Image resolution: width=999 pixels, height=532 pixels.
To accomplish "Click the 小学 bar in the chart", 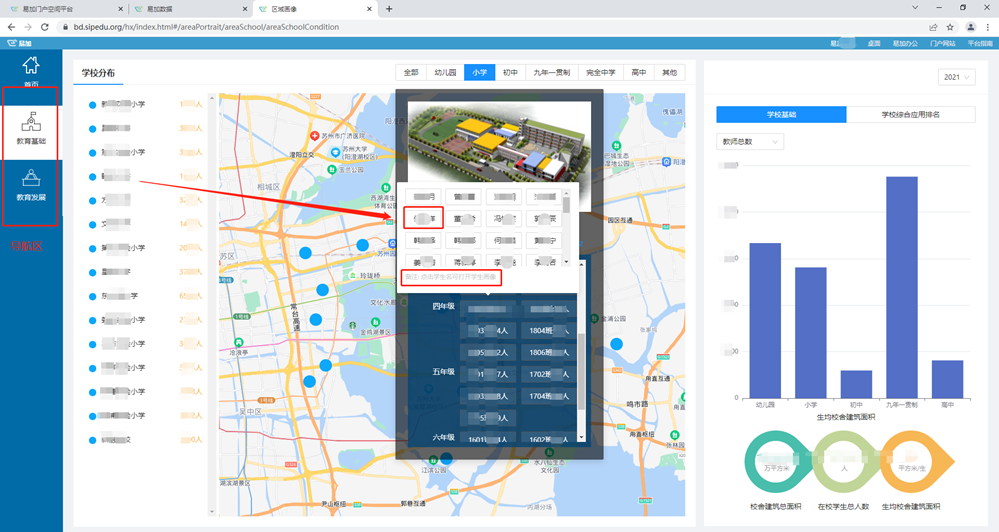I will 810,333.
